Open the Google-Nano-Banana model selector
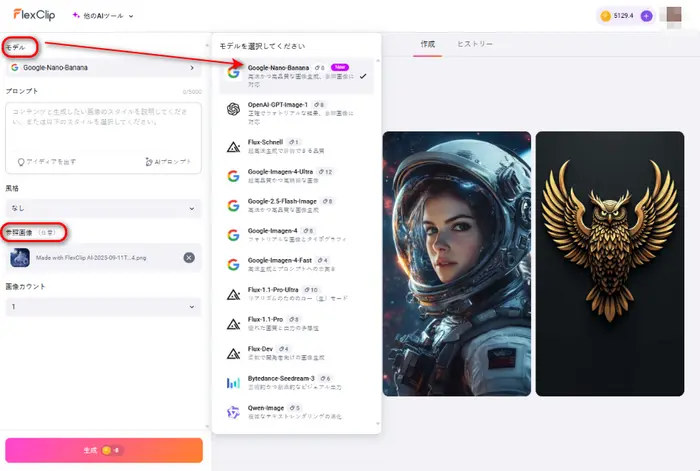 coord(104,68)
